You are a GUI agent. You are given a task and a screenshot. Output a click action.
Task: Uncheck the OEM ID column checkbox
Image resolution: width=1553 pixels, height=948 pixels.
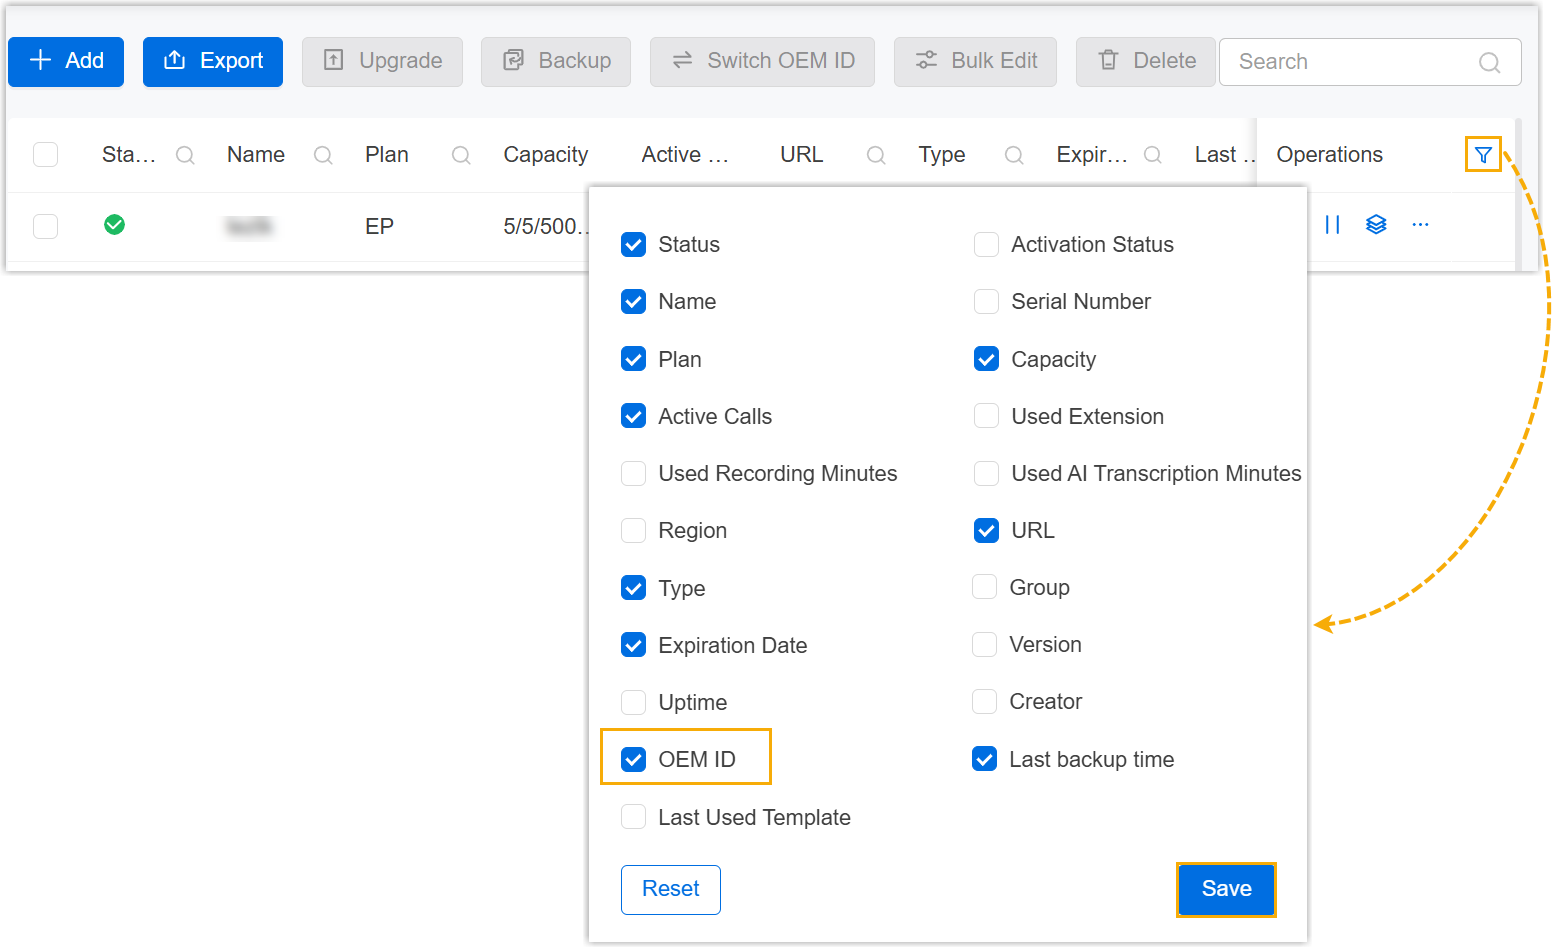[x=634, y=760]
